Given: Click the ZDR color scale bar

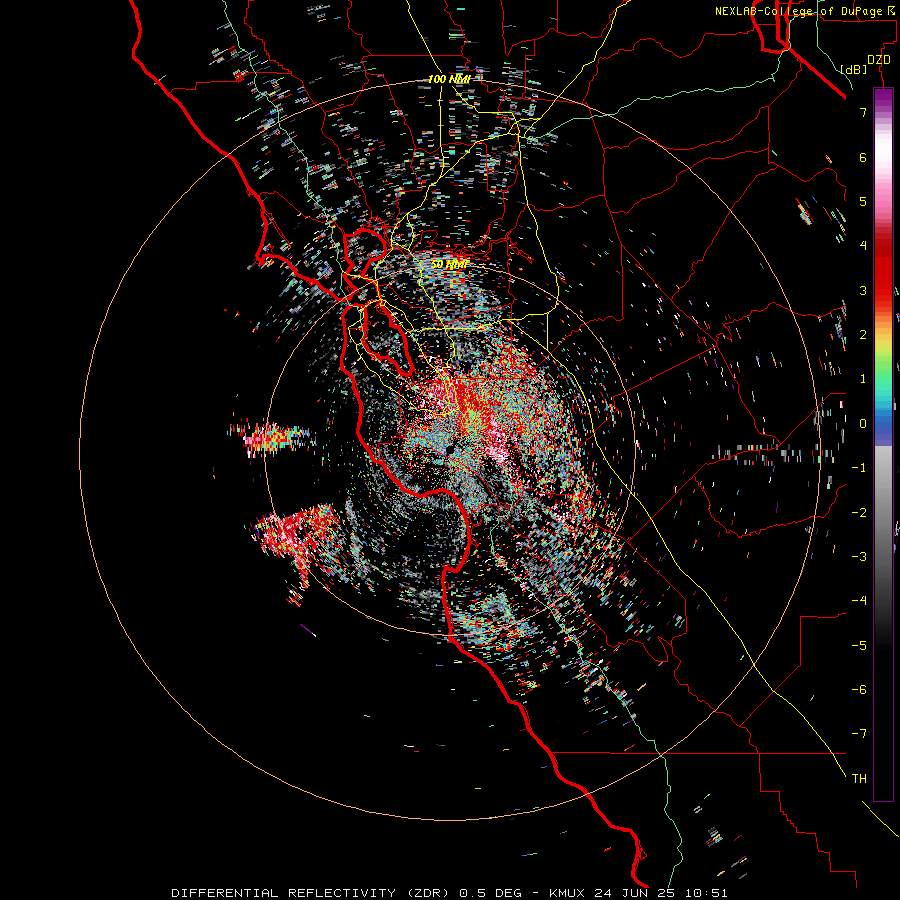Looking at the screenshot, I should 883,444.
